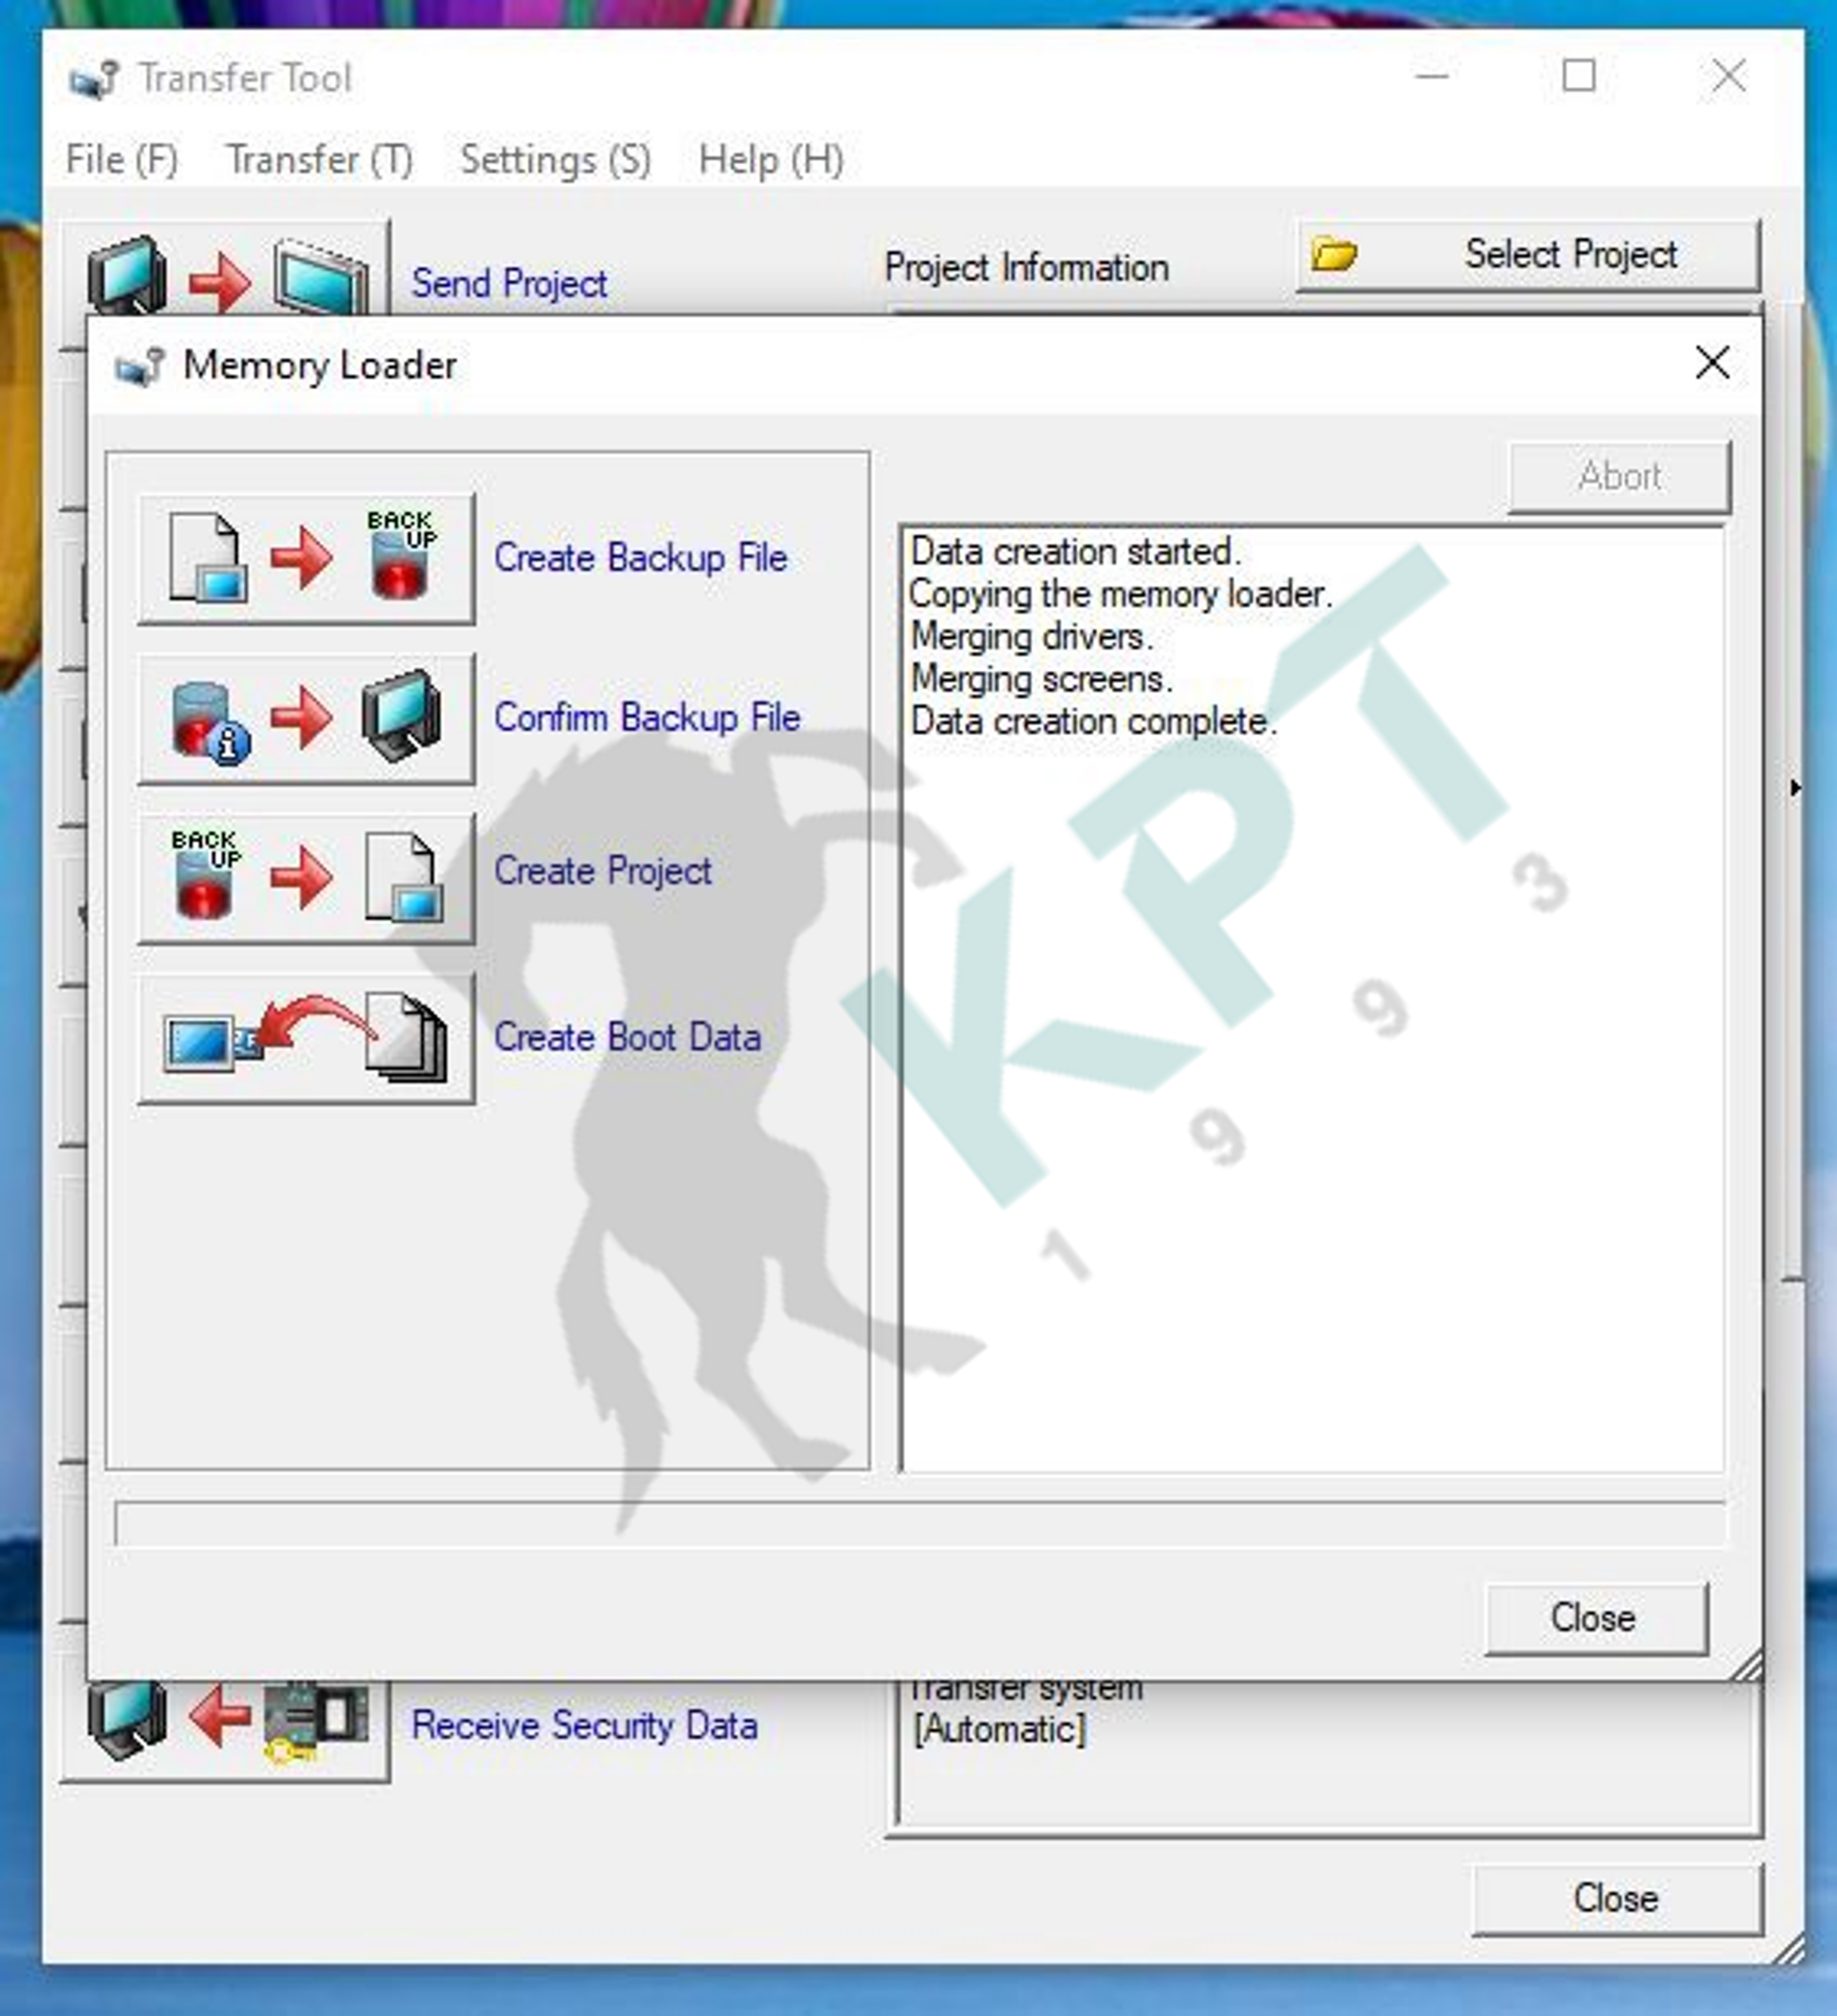Image resolution: width=1837 pixels, height=2016 pixels.
Task: Click the Transfer Tool vertical scrollbar
Action: (x=1793, y=790)
